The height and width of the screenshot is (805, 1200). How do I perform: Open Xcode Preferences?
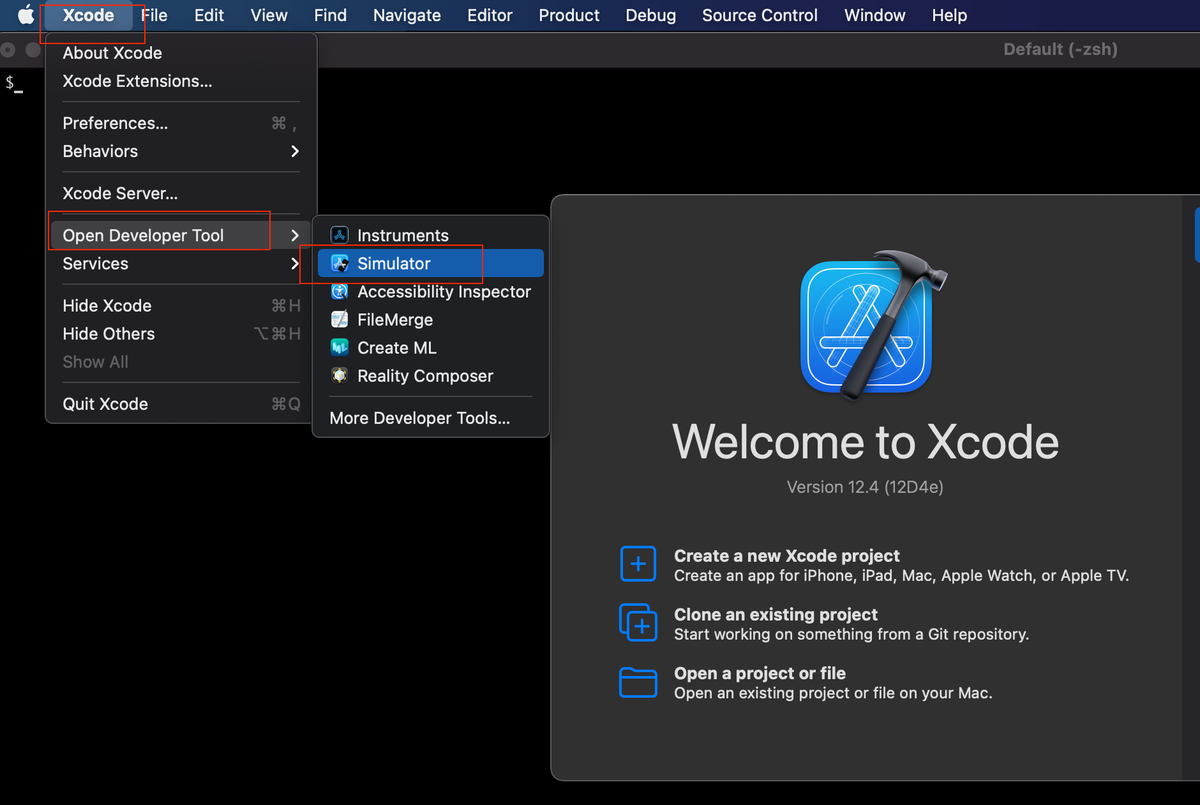[x=114, y=122]
